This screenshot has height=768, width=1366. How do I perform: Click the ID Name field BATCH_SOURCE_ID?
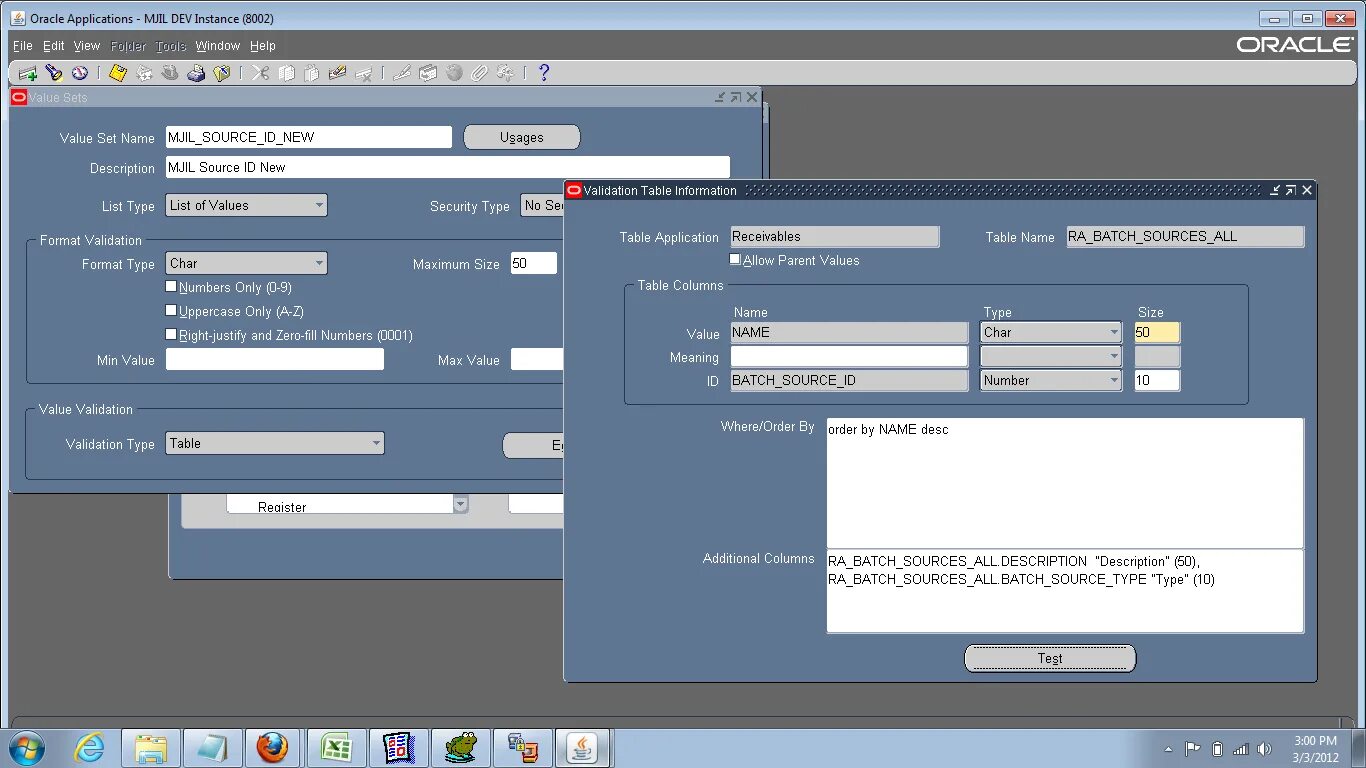click(x=849, y=380)
